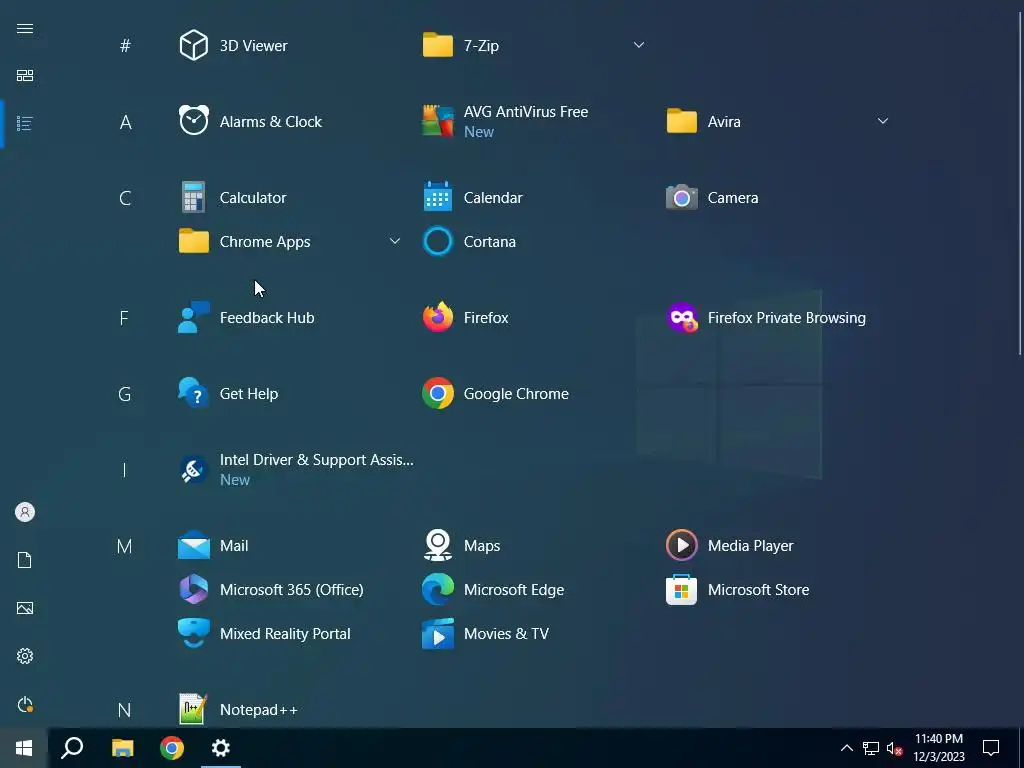The image size is (1024, 768).
Task: Open the Avira folder icon
Action: click(x=681, y=121)
